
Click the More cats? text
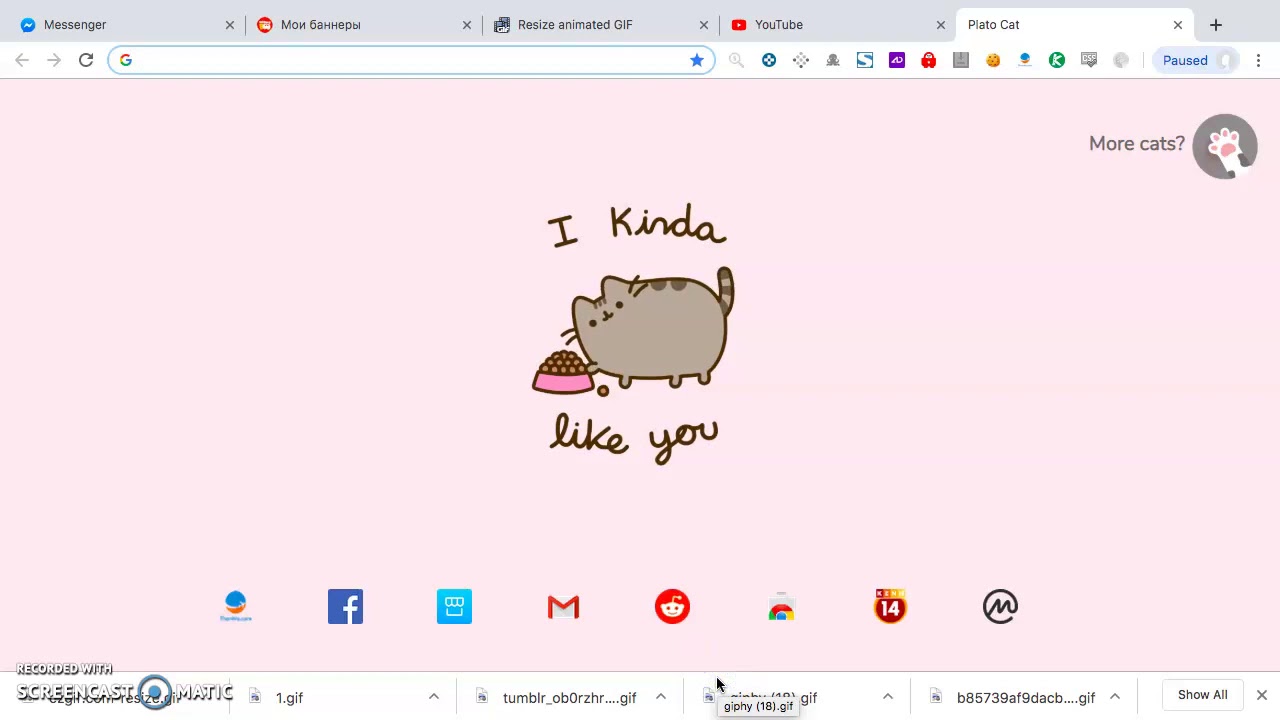1137,144
